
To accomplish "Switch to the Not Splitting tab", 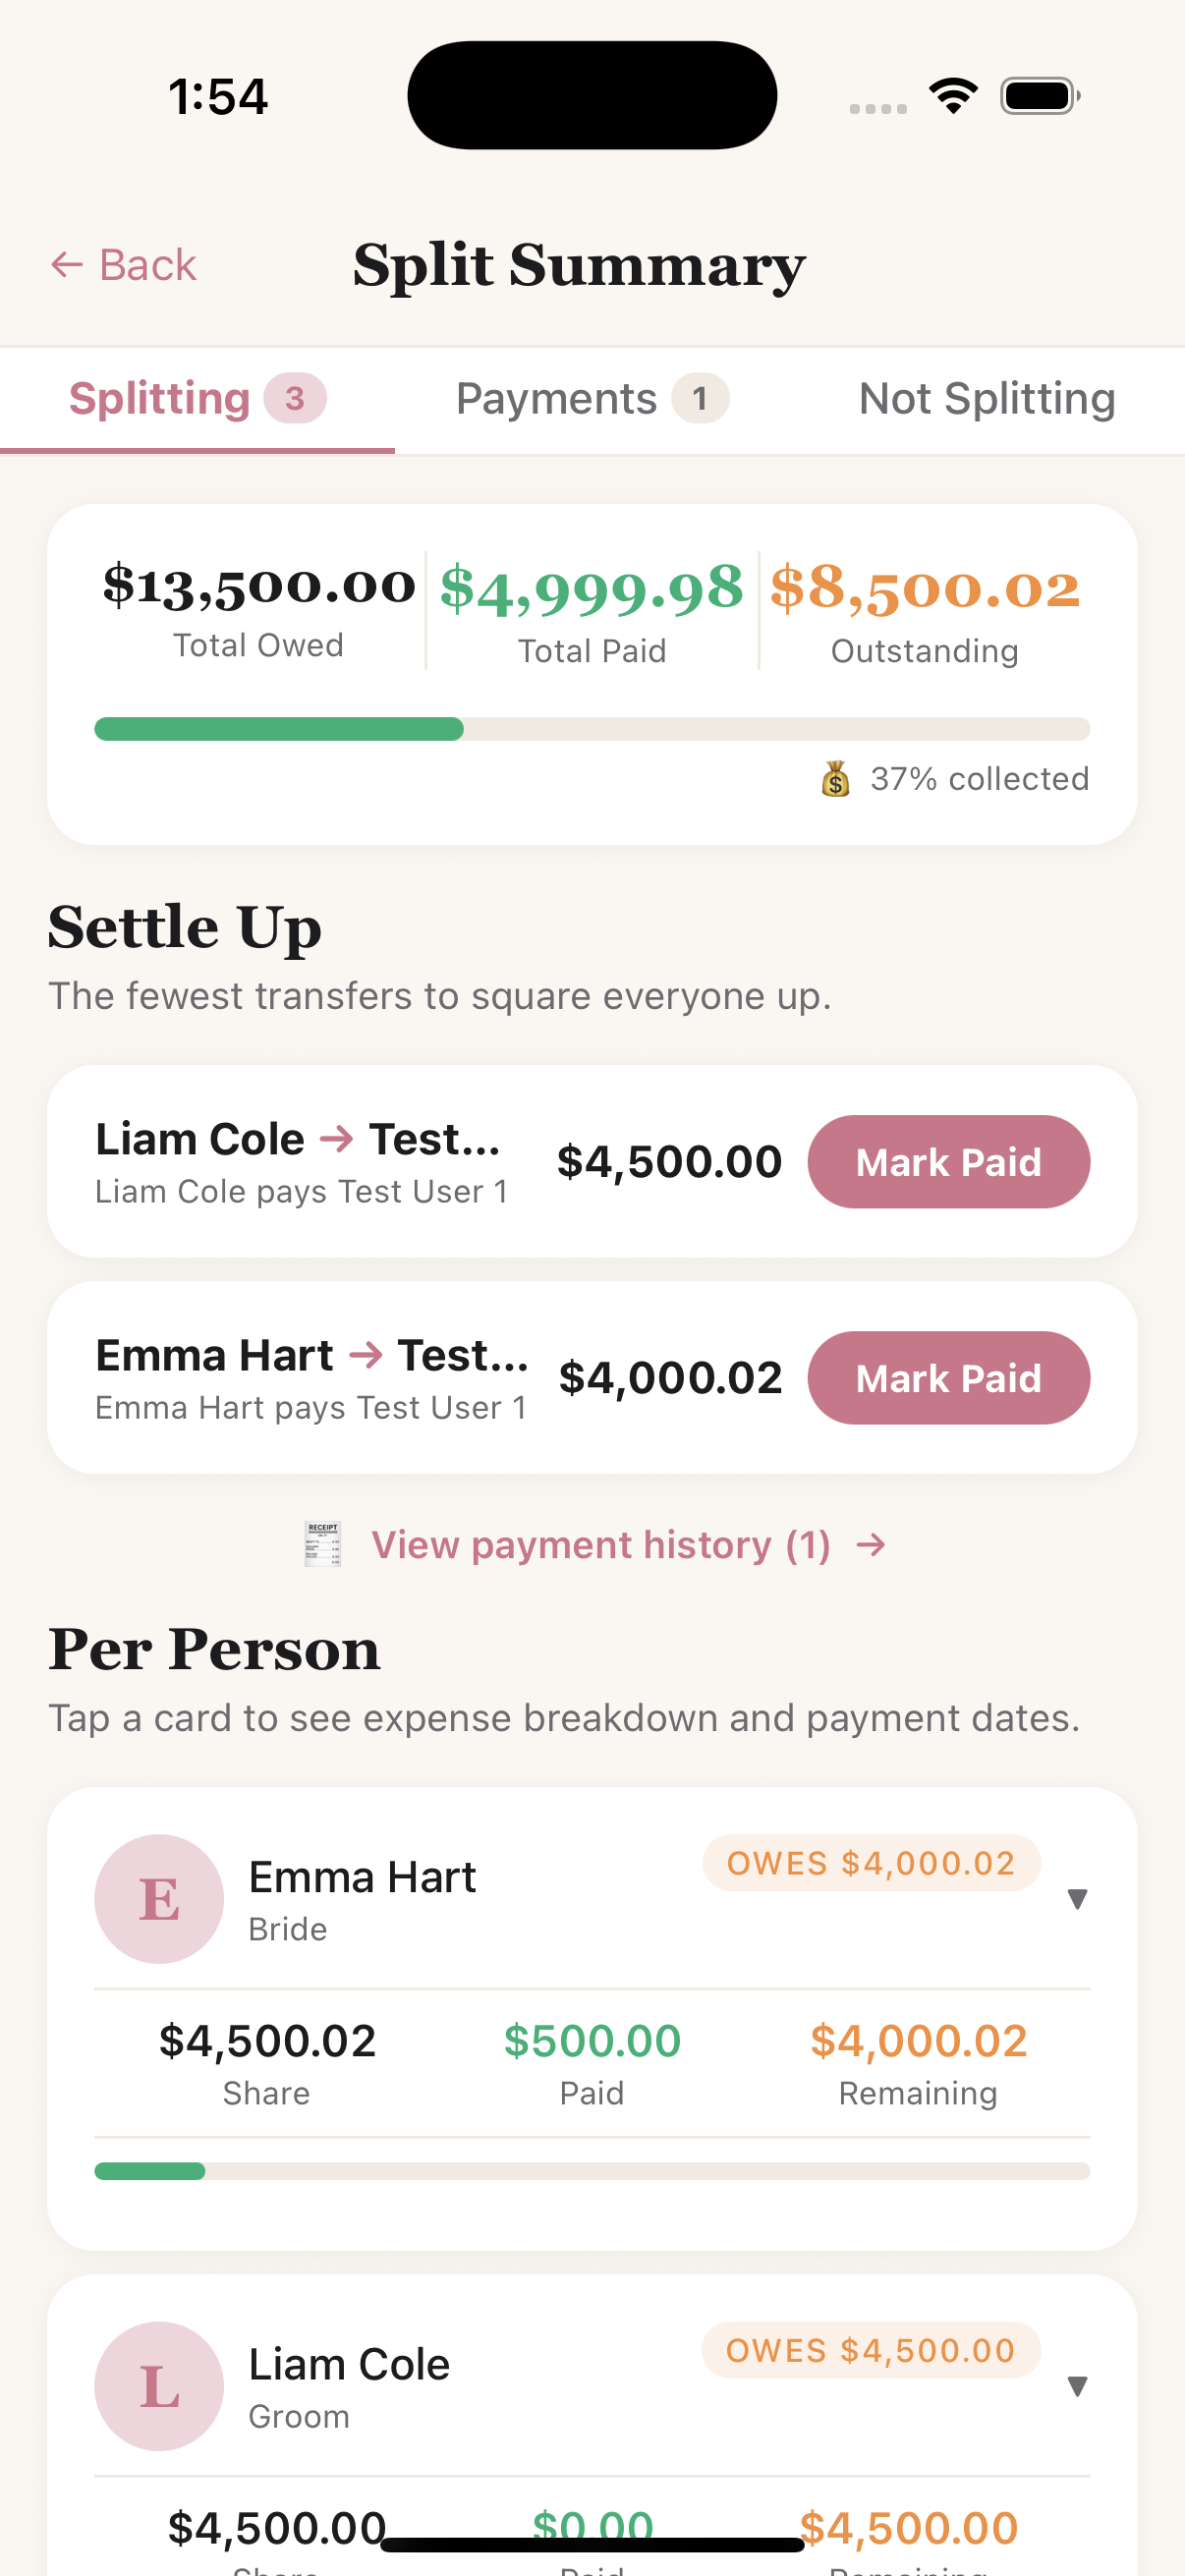I will 987,399.
